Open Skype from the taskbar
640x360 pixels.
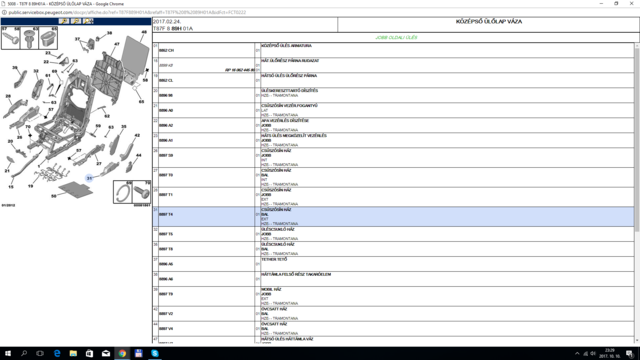(155, 353)
